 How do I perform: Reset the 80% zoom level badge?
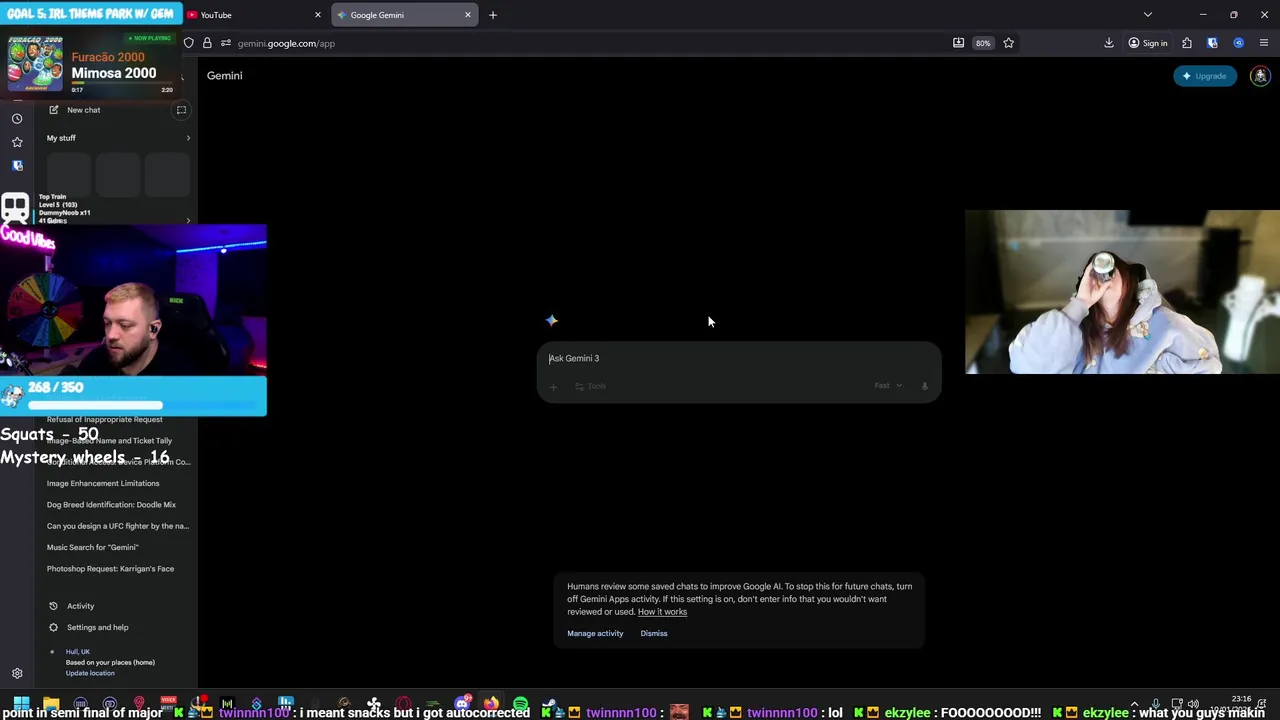point(983,43)
